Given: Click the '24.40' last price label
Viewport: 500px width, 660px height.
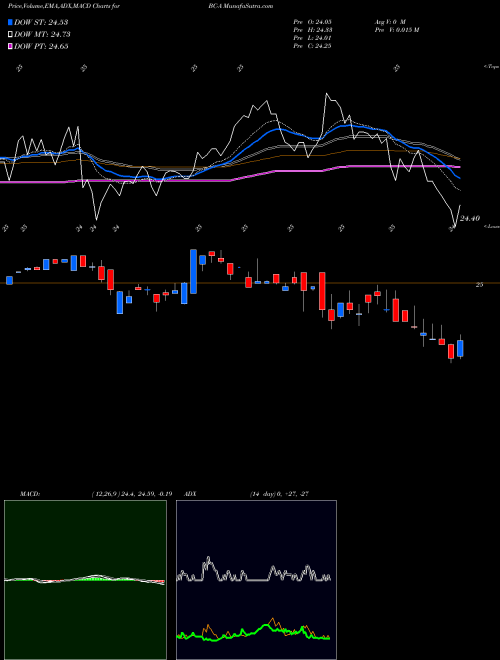Looking at the screenshot, I should [470, 218].
